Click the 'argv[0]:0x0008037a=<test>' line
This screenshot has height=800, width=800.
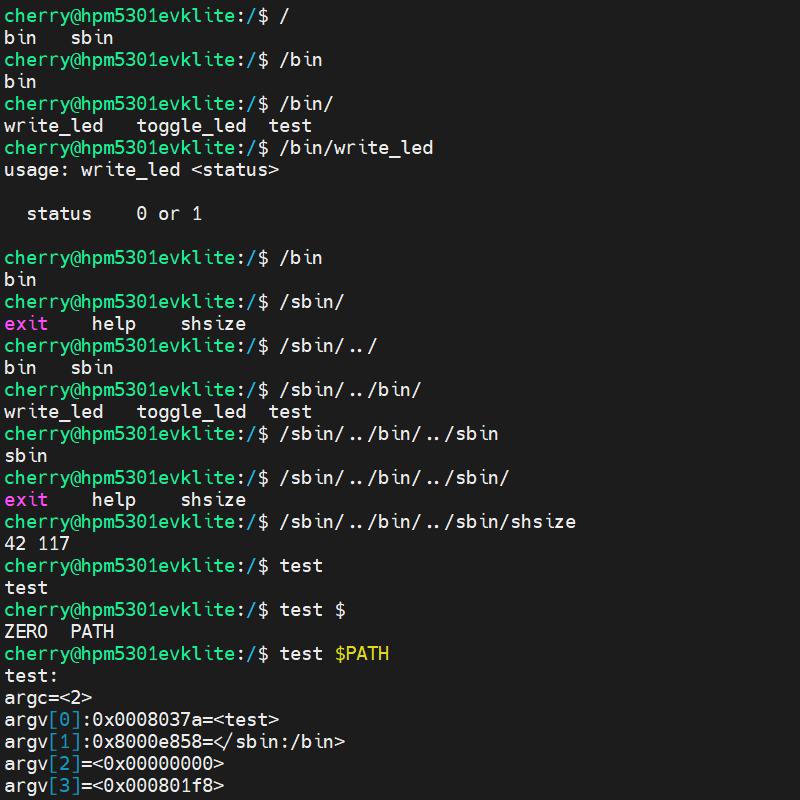coord(141,720)
